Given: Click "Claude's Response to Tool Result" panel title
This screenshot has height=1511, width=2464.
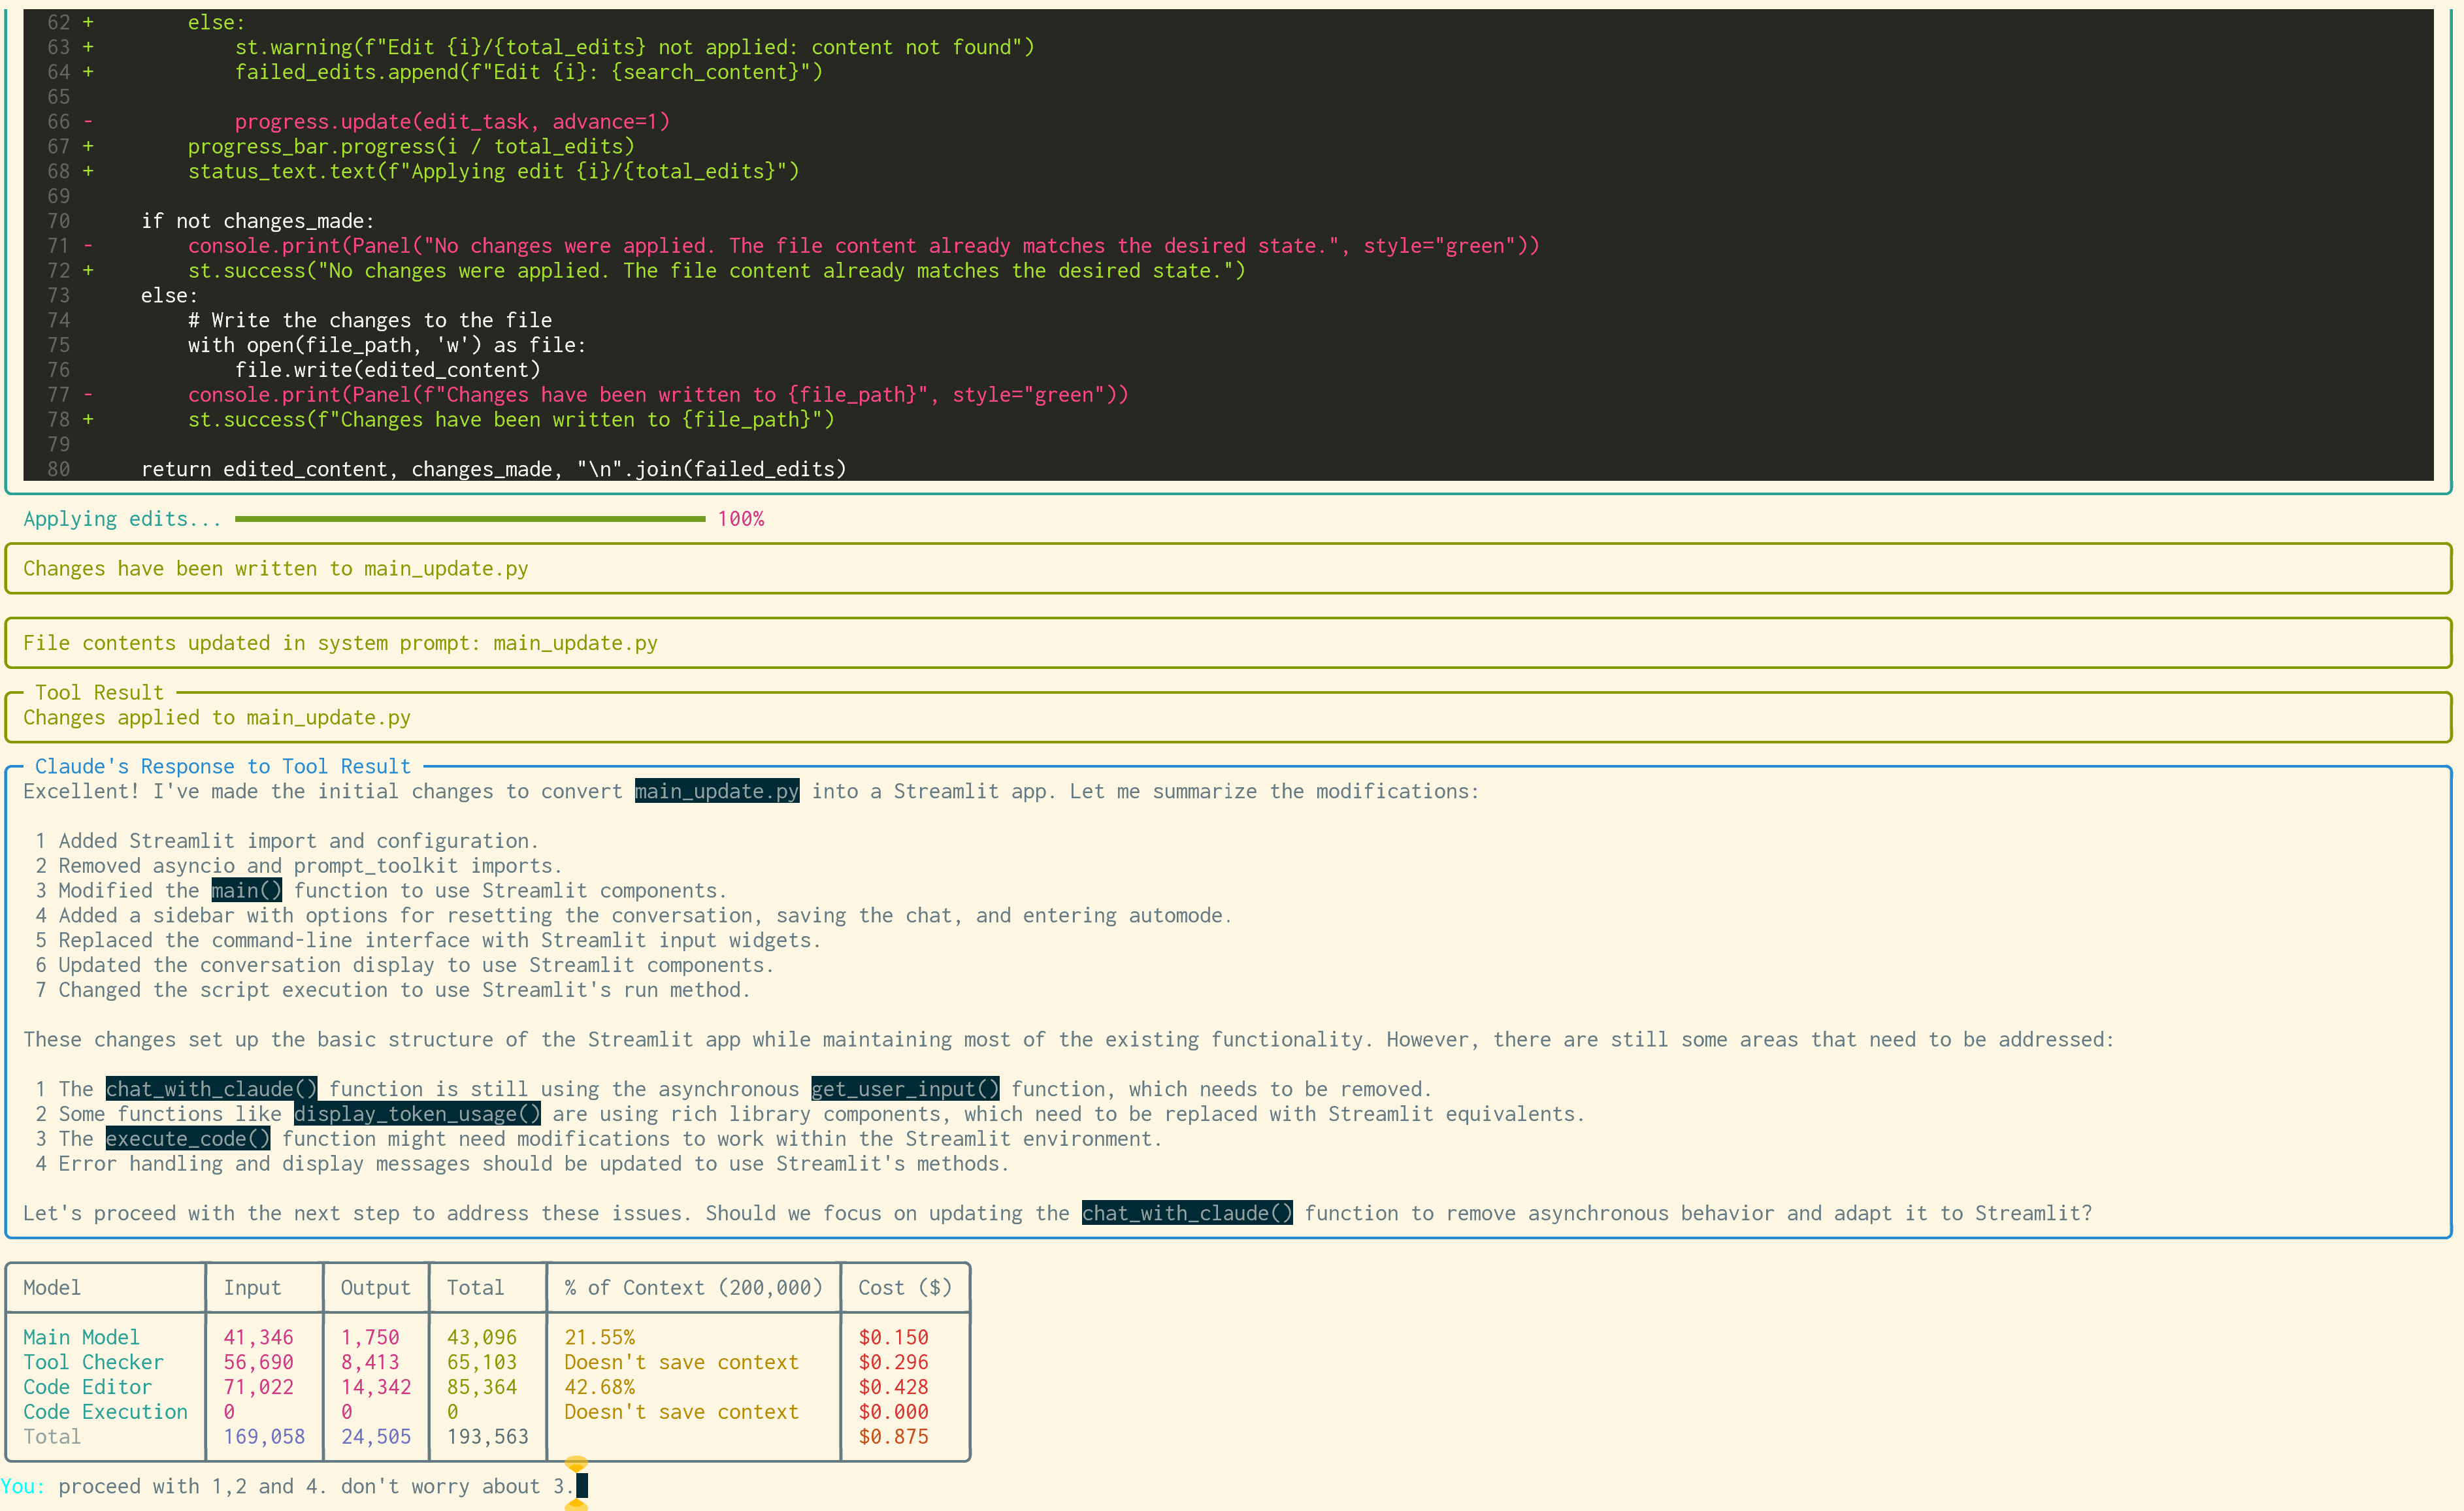Looking at the screenshot, I should coord(222,766).
